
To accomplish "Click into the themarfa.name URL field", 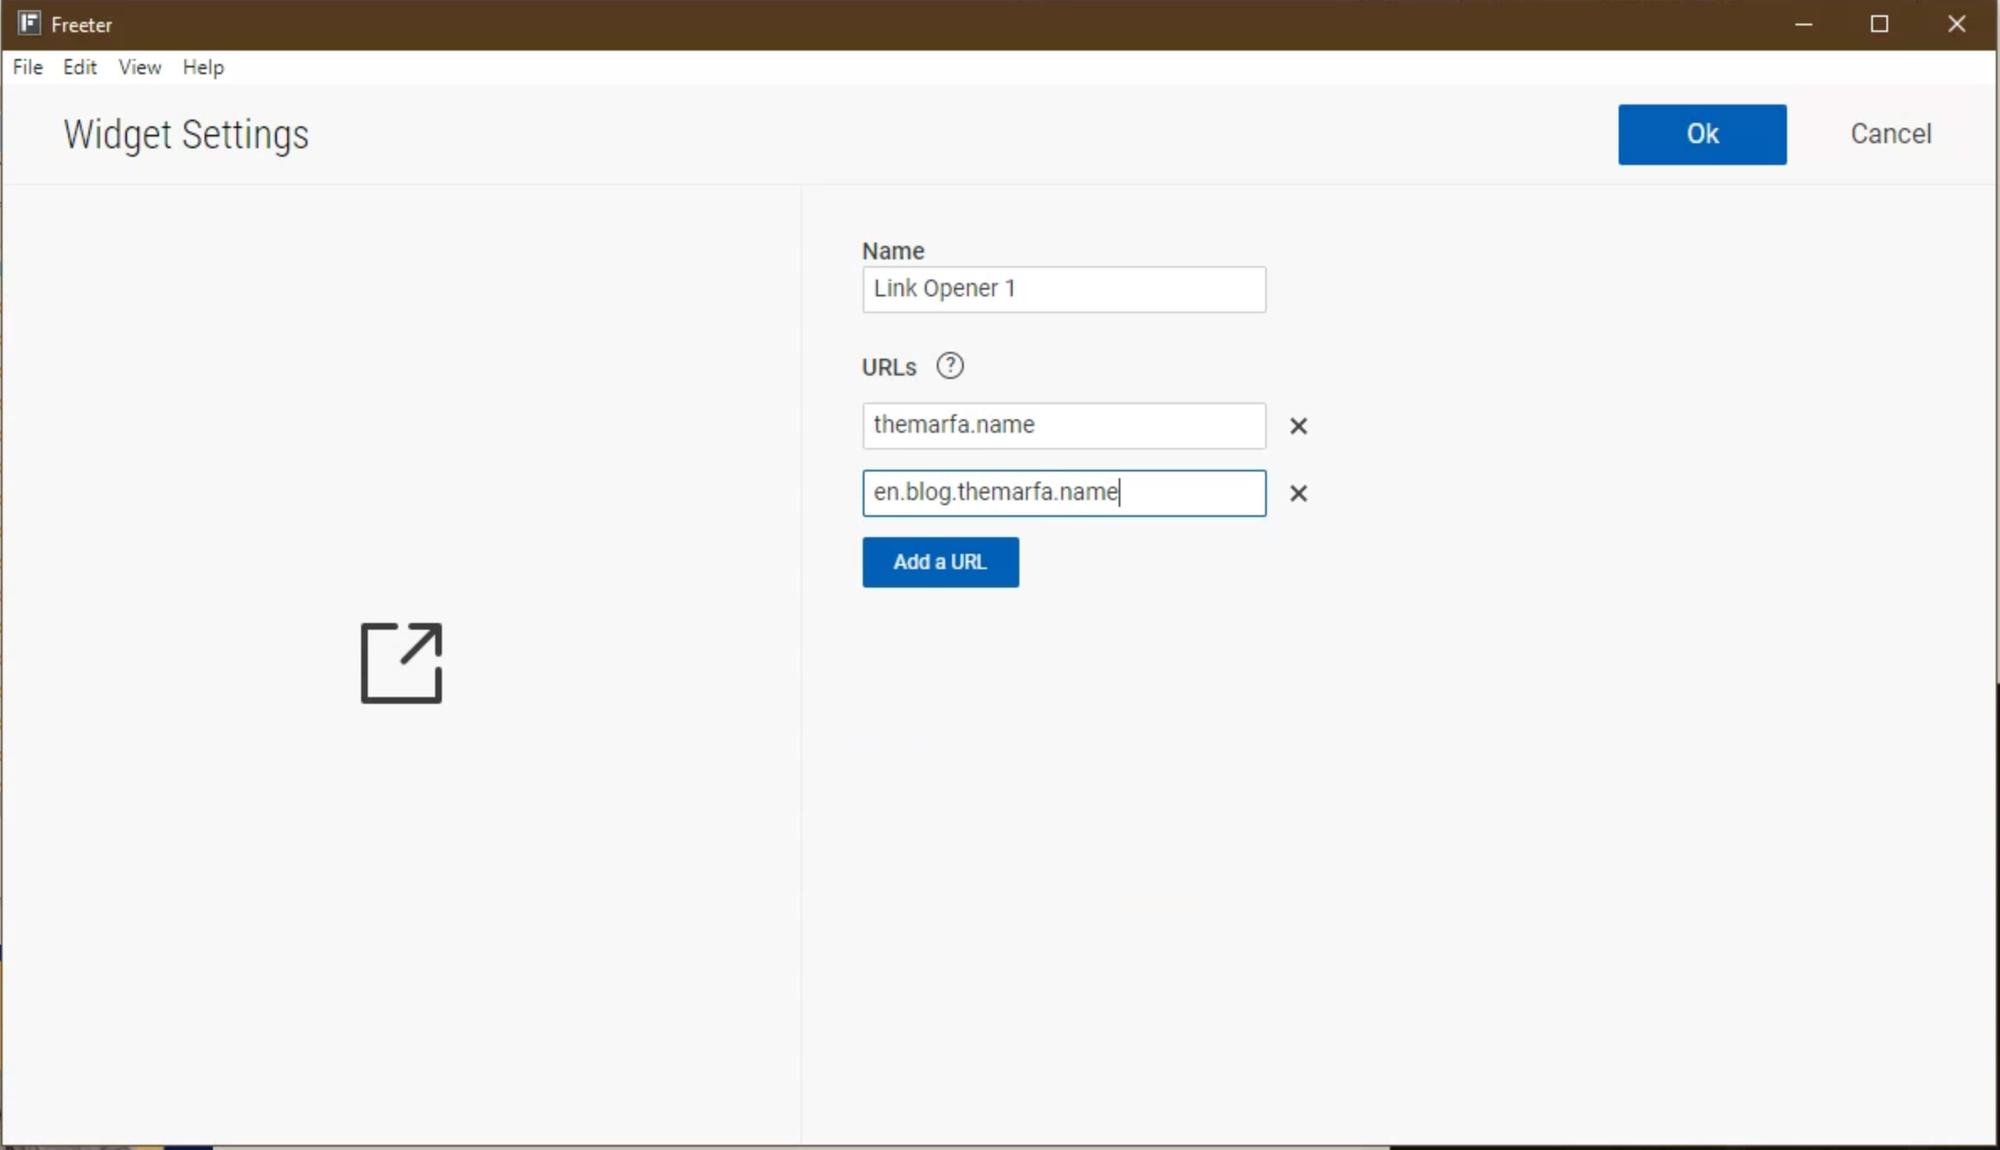I will pyautogui.click(x=1063, y=425).
